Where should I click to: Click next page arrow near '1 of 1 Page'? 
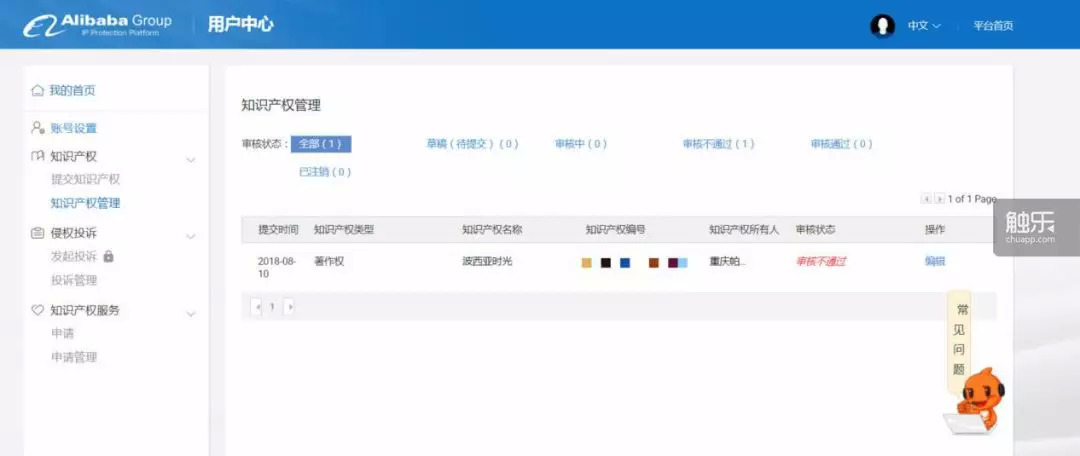(939, 199)
